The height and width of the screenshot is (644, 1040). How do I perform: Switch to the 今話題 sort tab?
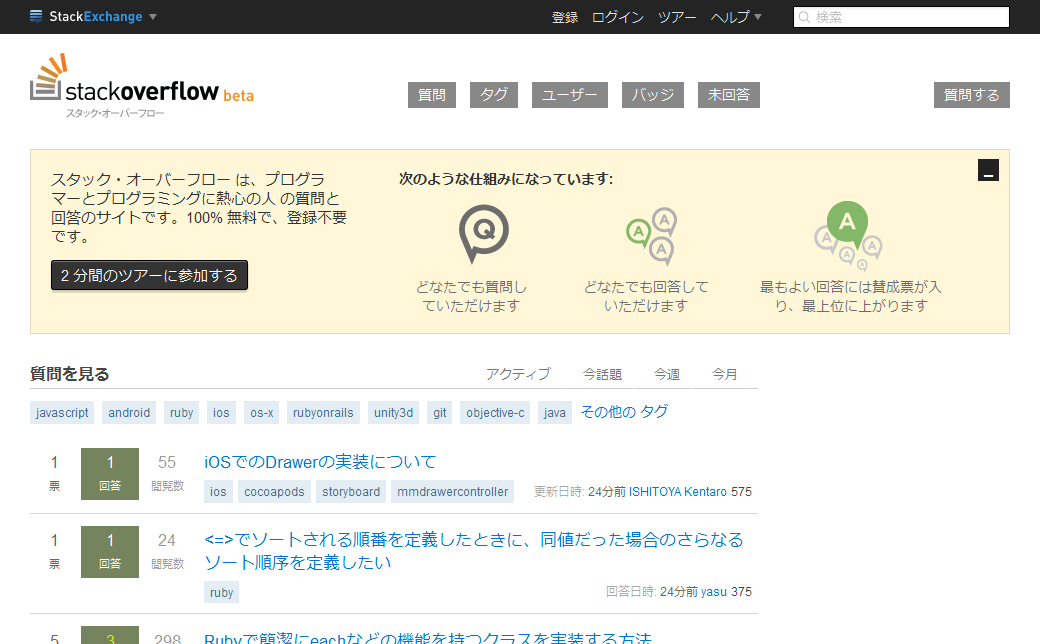[x=602, y=374]
